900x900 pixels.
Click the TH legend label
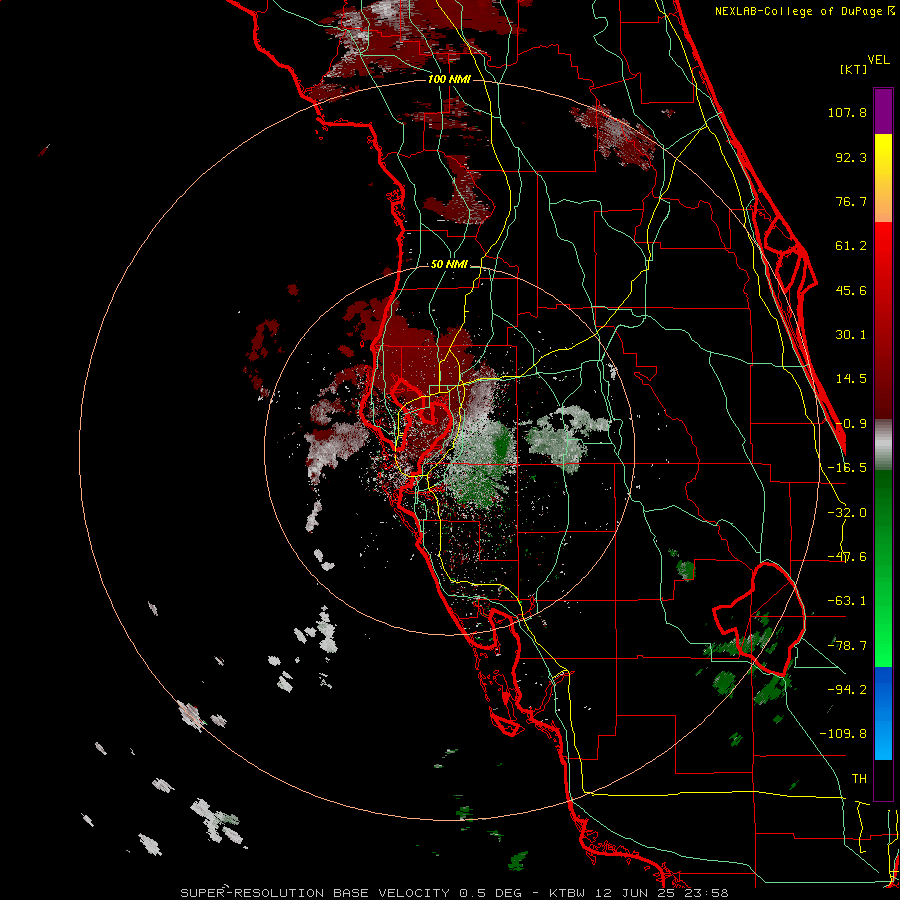coord(859,779)
